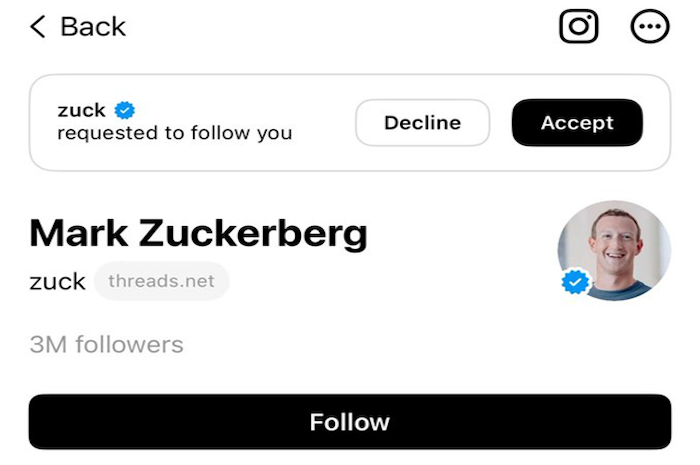View the 3M followers list
700x465 pixels.
[x=106, y=345]
